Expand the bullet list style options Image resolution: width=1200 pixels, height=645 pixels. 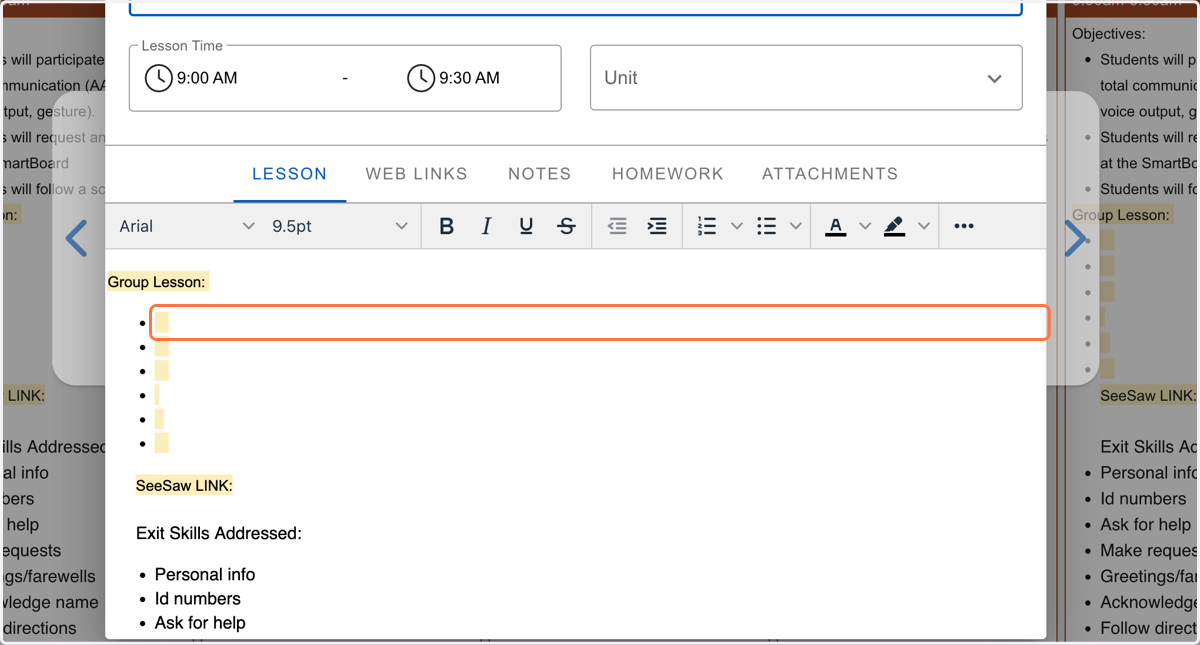pyautogui.click(x=796, y=226)
